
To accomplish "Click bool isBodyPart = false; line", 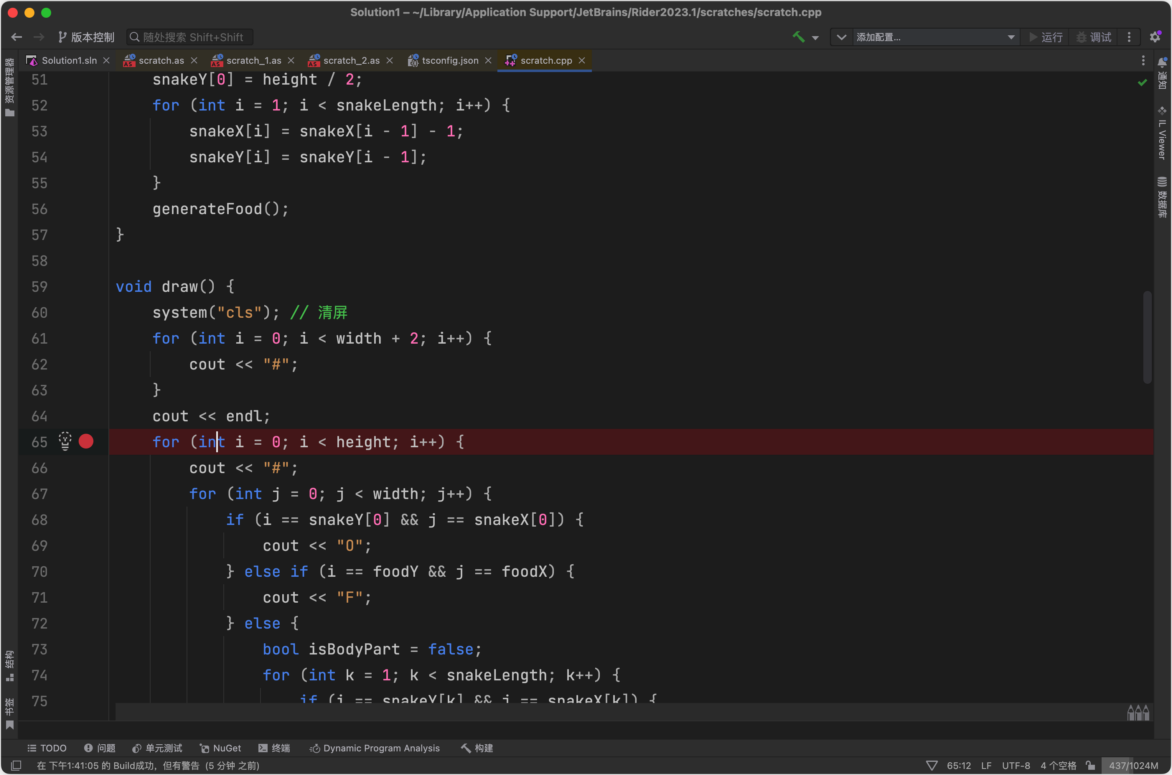I will pos(372,649).
